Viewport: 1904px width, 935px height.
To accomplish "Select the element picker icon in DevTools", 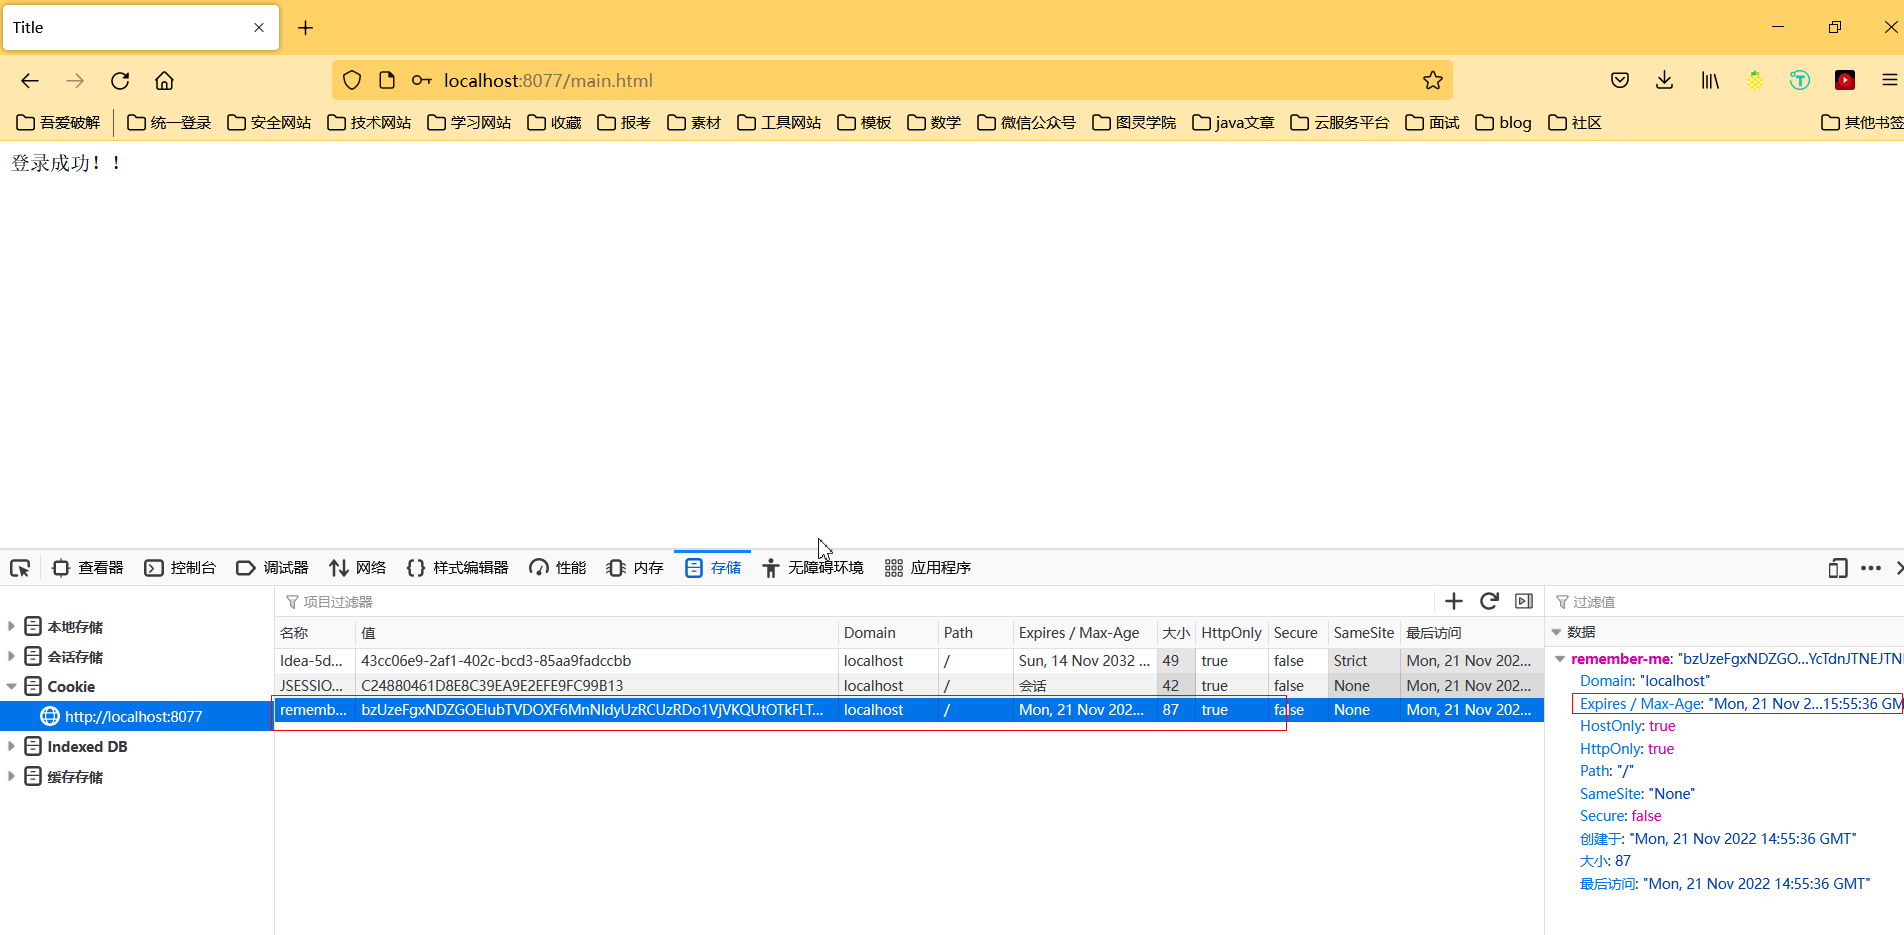I will (20, 567).
